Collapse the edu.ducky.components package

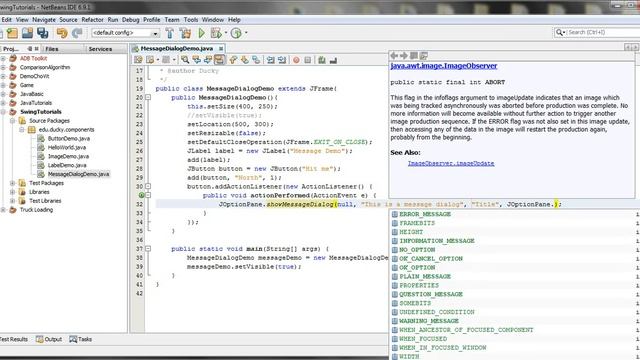pyautogui.click(x=22, y=130)
